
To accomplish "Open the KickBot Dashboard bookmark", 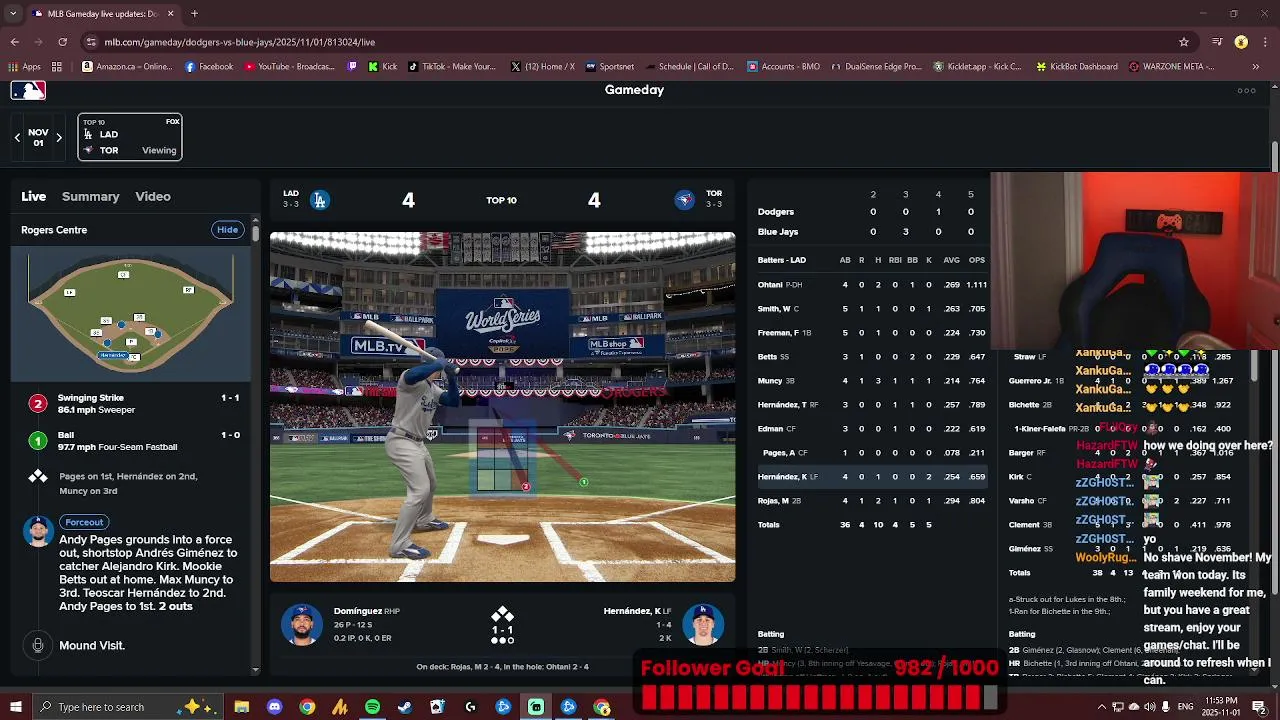I will pos(1076,67).
